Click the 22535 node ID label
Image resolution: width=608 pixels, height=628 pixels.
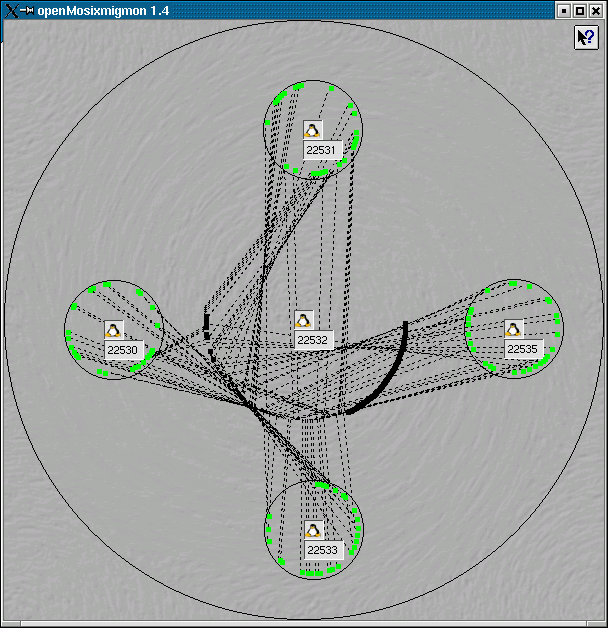(522, 349)
